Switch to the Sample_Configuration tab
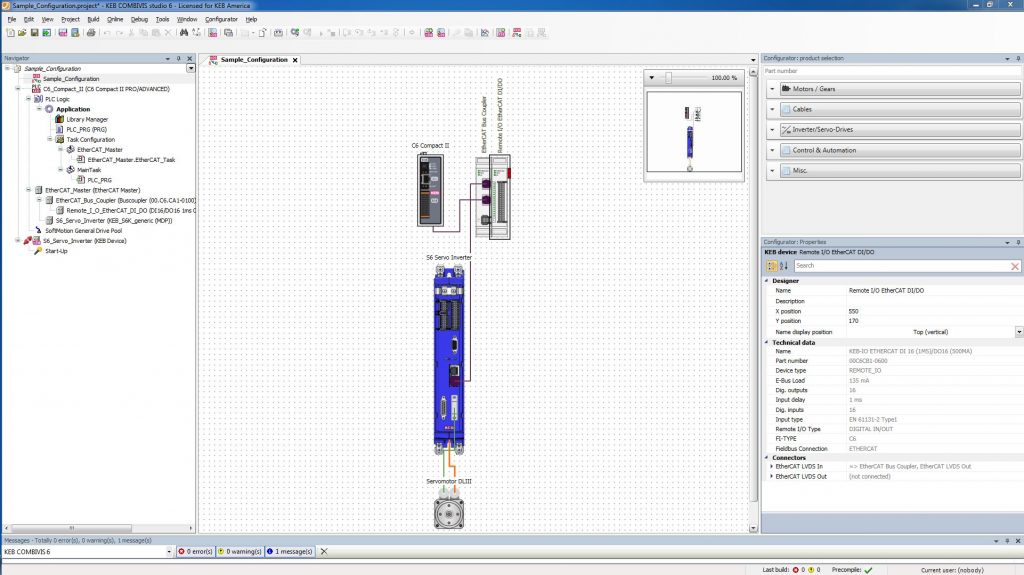 (x=254, y=59)
